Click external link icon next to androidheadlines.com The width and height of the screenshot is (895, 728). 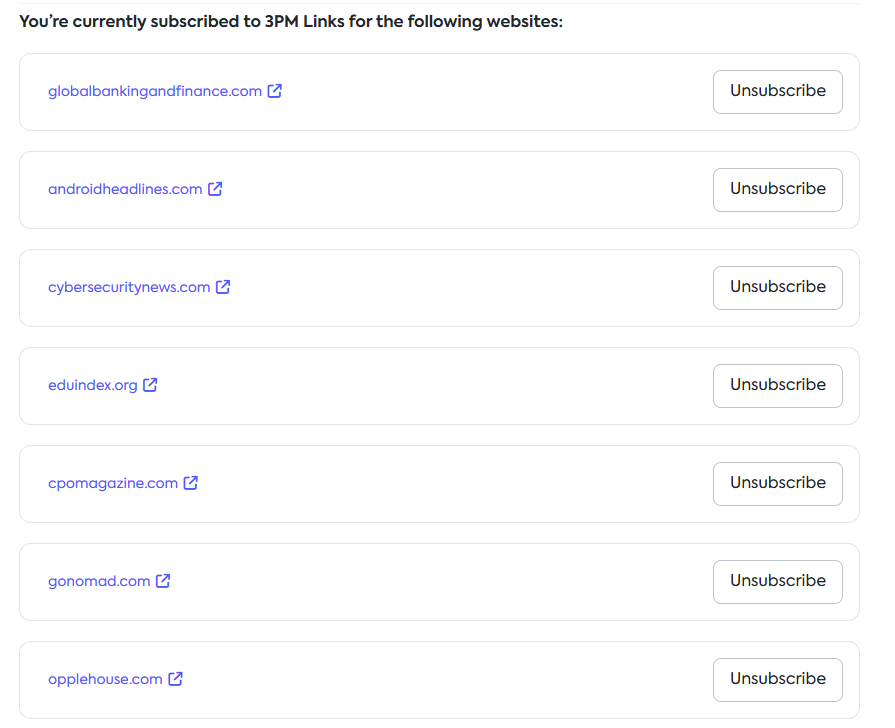[x=215, y=189]
